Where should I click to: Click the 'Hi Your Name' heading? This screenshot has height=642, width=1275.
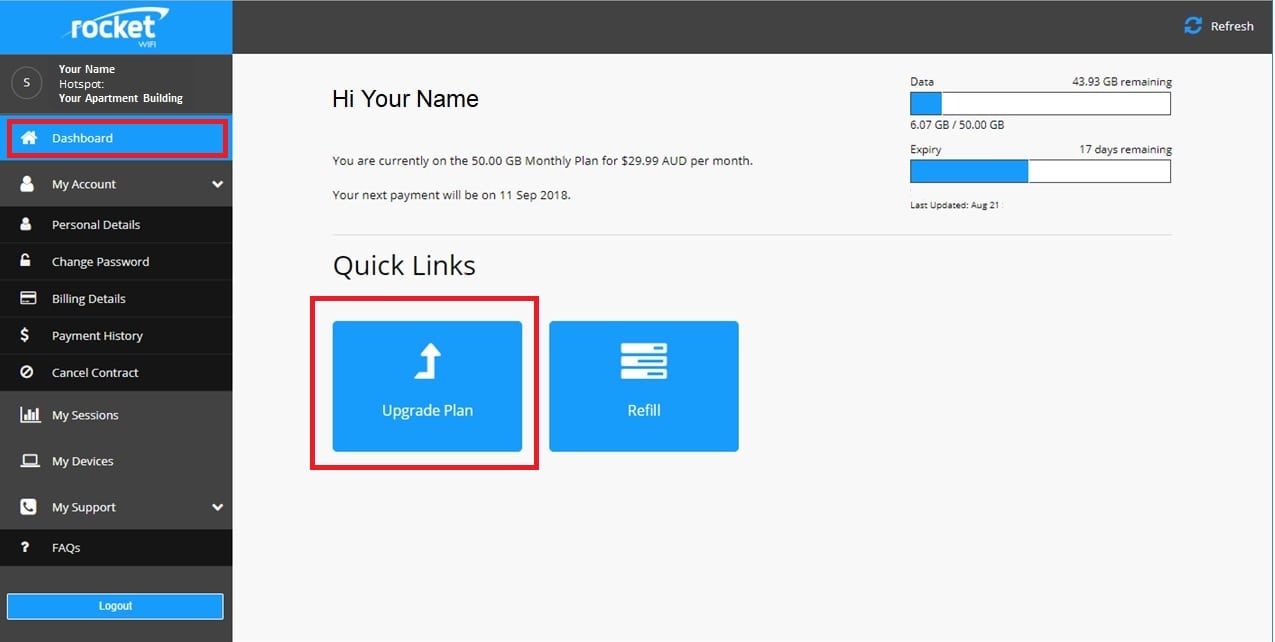click(405, 99)
